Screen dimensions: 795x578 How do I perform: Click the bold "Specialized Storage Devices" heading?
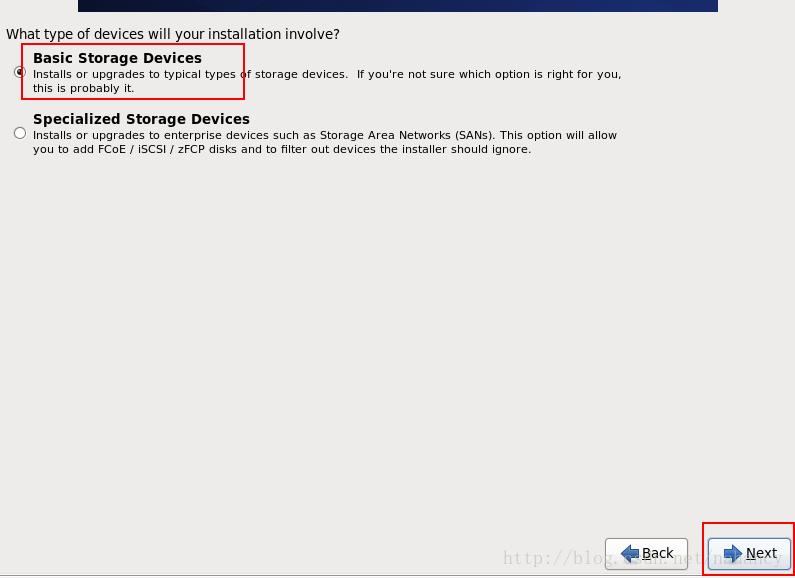[x=141, y=119]
